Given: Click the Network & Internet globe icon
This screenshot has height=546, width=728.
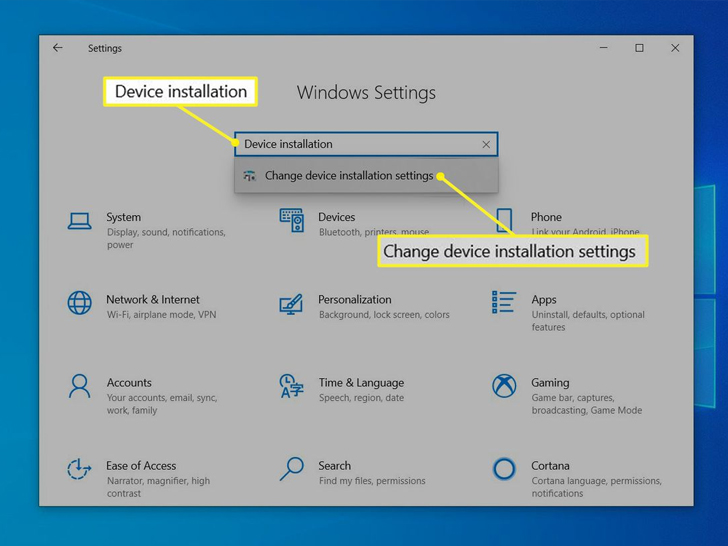Looking at the screenshot, I should [79, 303].
